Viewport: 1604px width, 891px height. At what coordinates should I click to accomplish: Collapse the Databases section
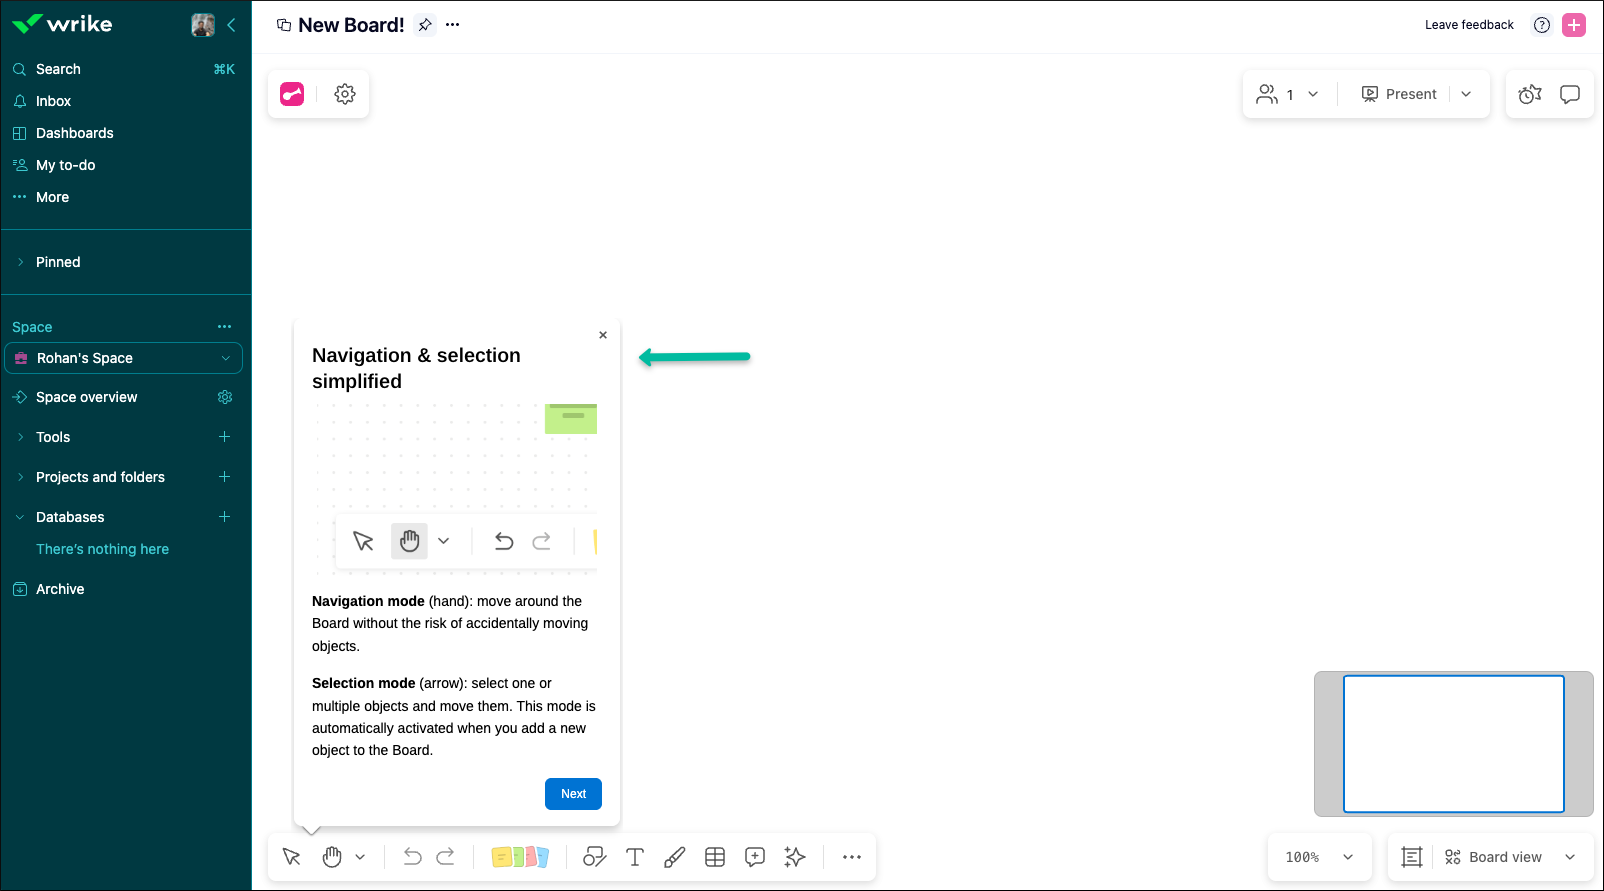pos(21,517)
